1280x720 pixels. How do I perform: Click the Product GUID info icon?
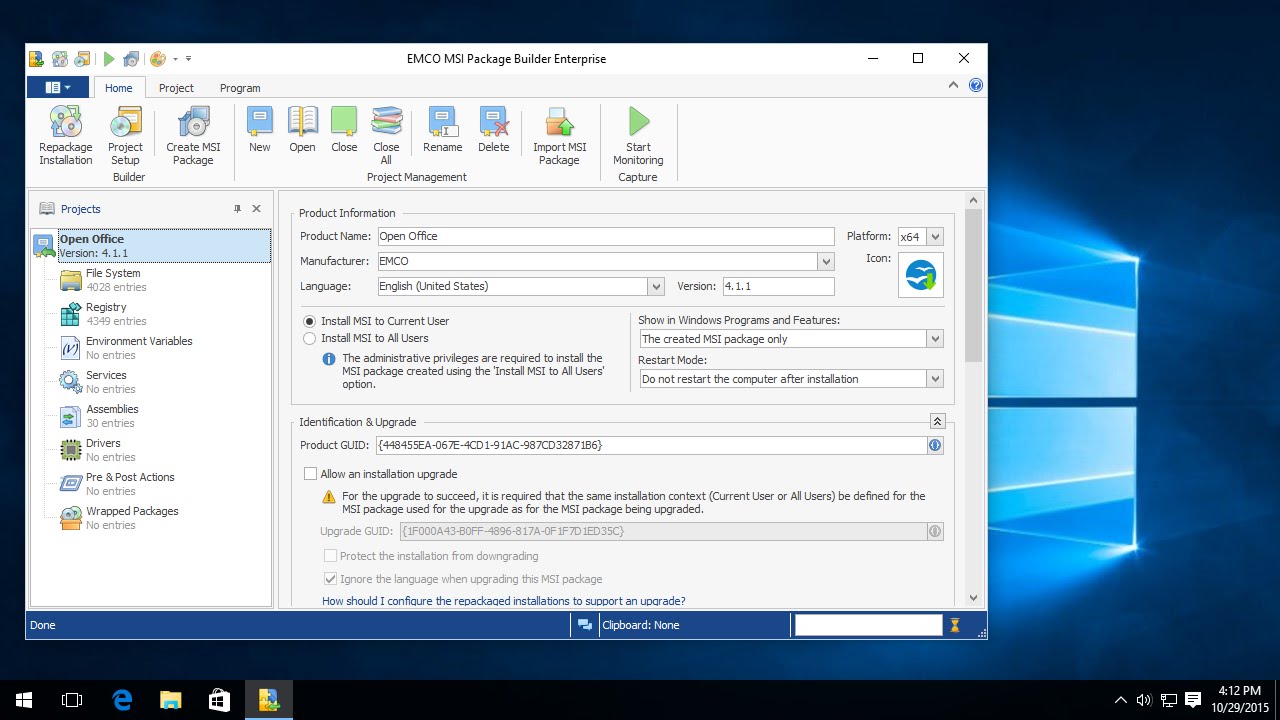point(935,445)
